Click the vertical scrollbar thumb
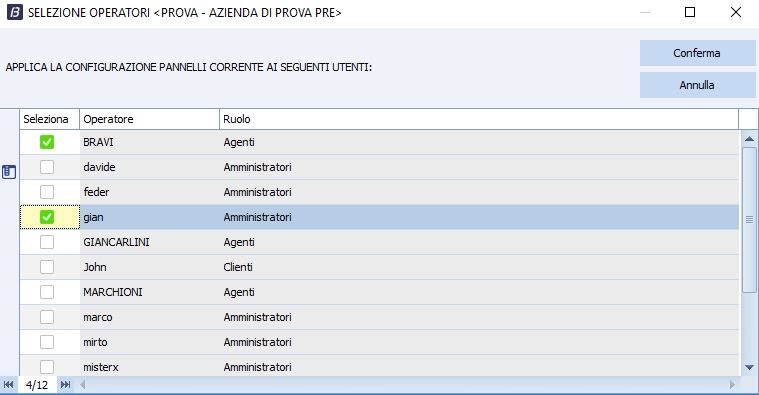 (749, 220)
